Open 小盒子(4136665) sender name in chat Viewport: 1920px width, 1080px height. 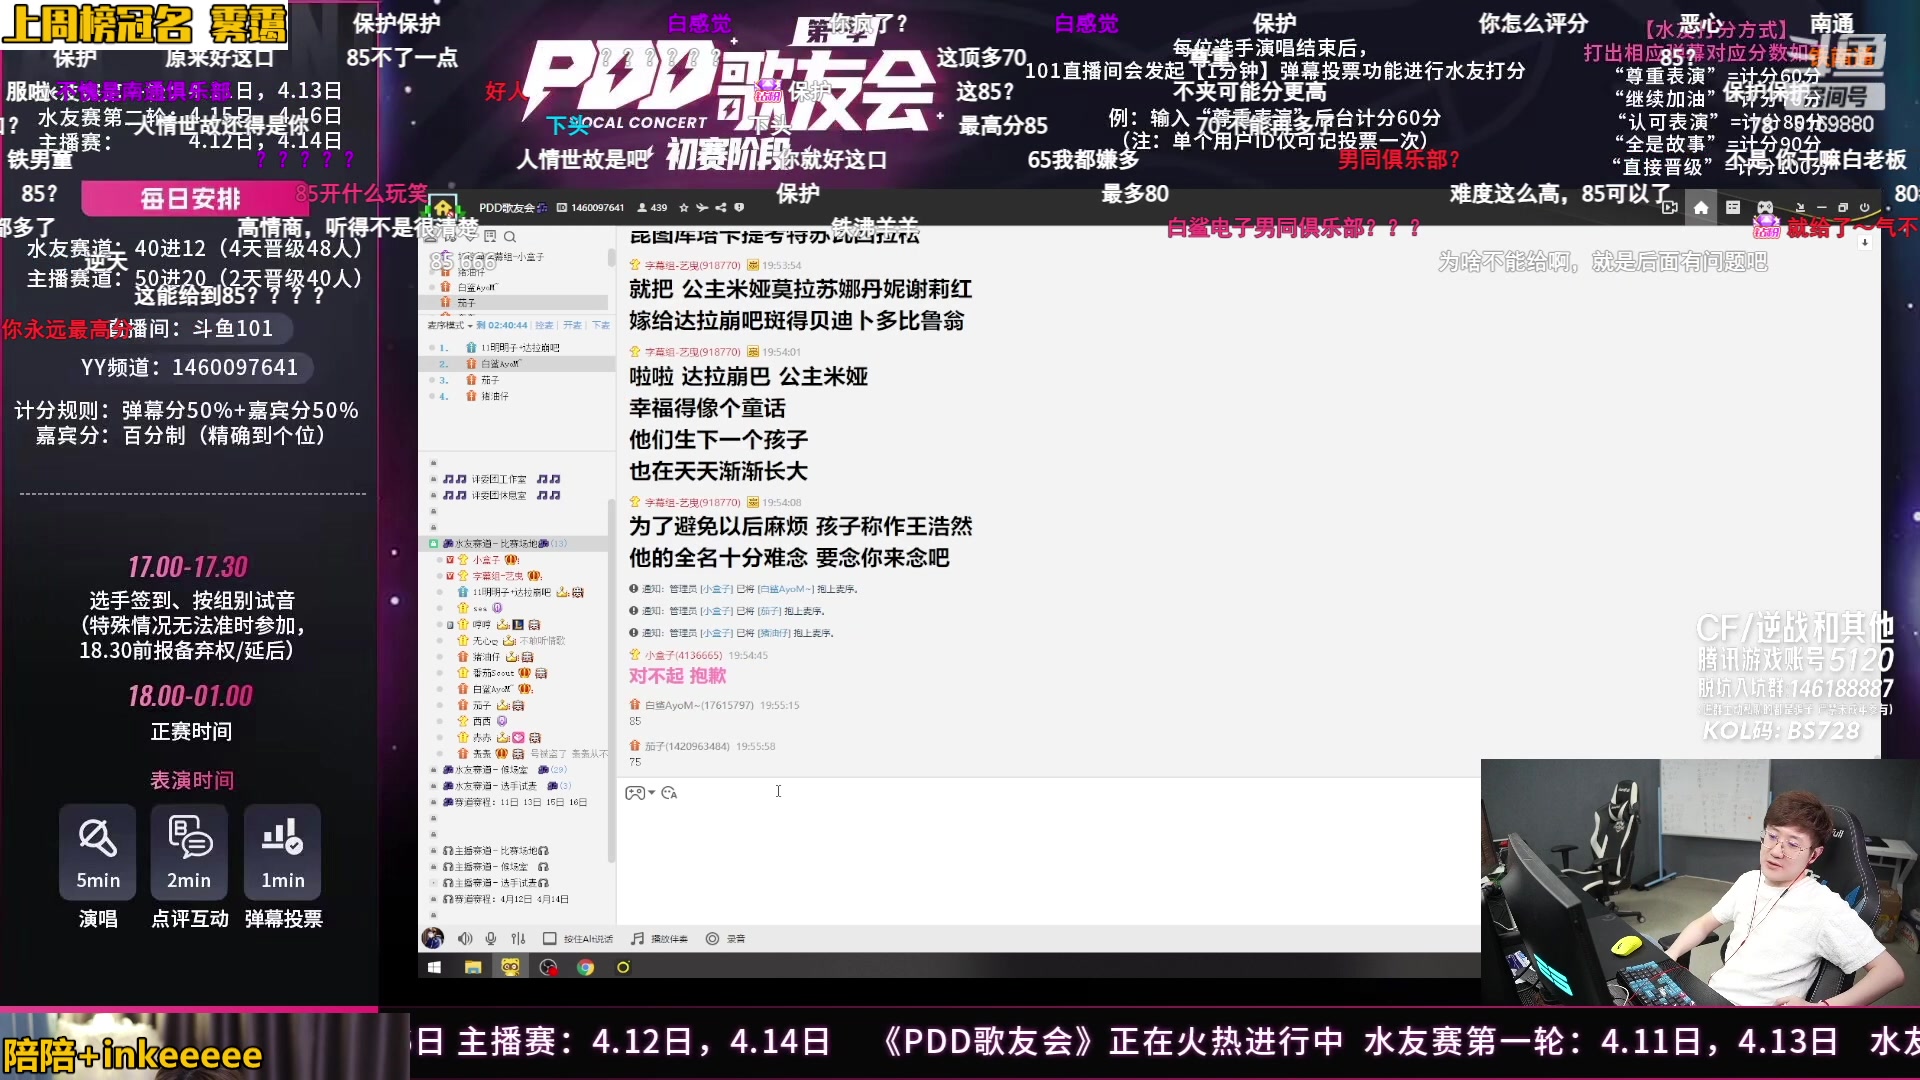(683, 656)
